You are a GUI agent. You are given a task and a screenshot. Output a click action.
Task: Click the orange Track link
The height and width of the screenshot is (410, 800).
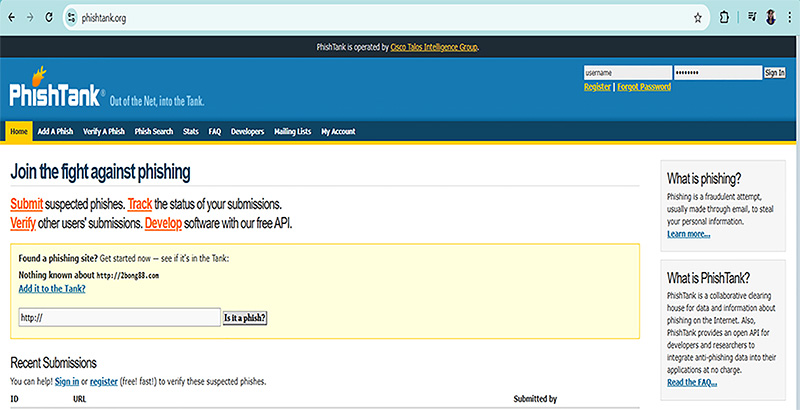coord(140,204)
